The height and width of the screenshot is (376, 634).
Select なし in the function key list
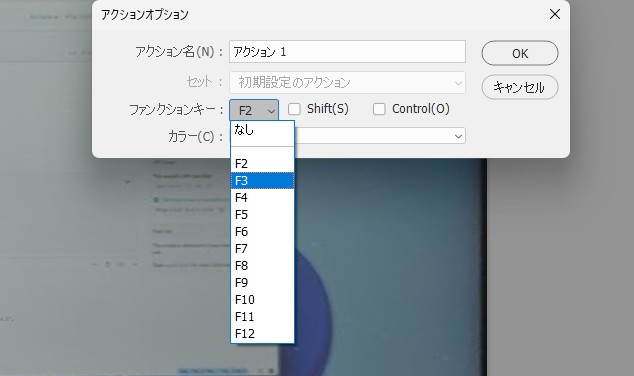click(x=262, y=130)
